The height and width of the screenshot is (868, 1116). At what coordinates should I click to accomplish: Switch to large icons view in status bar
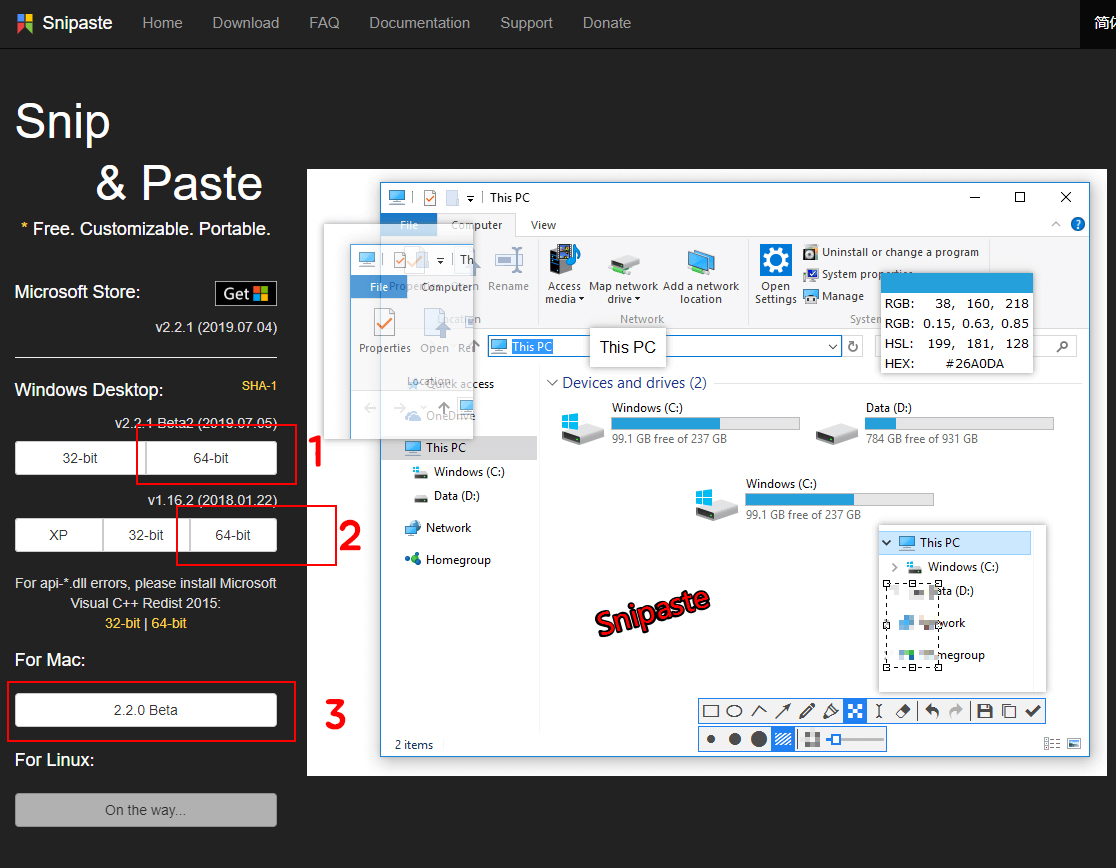tap(1074, 743)
